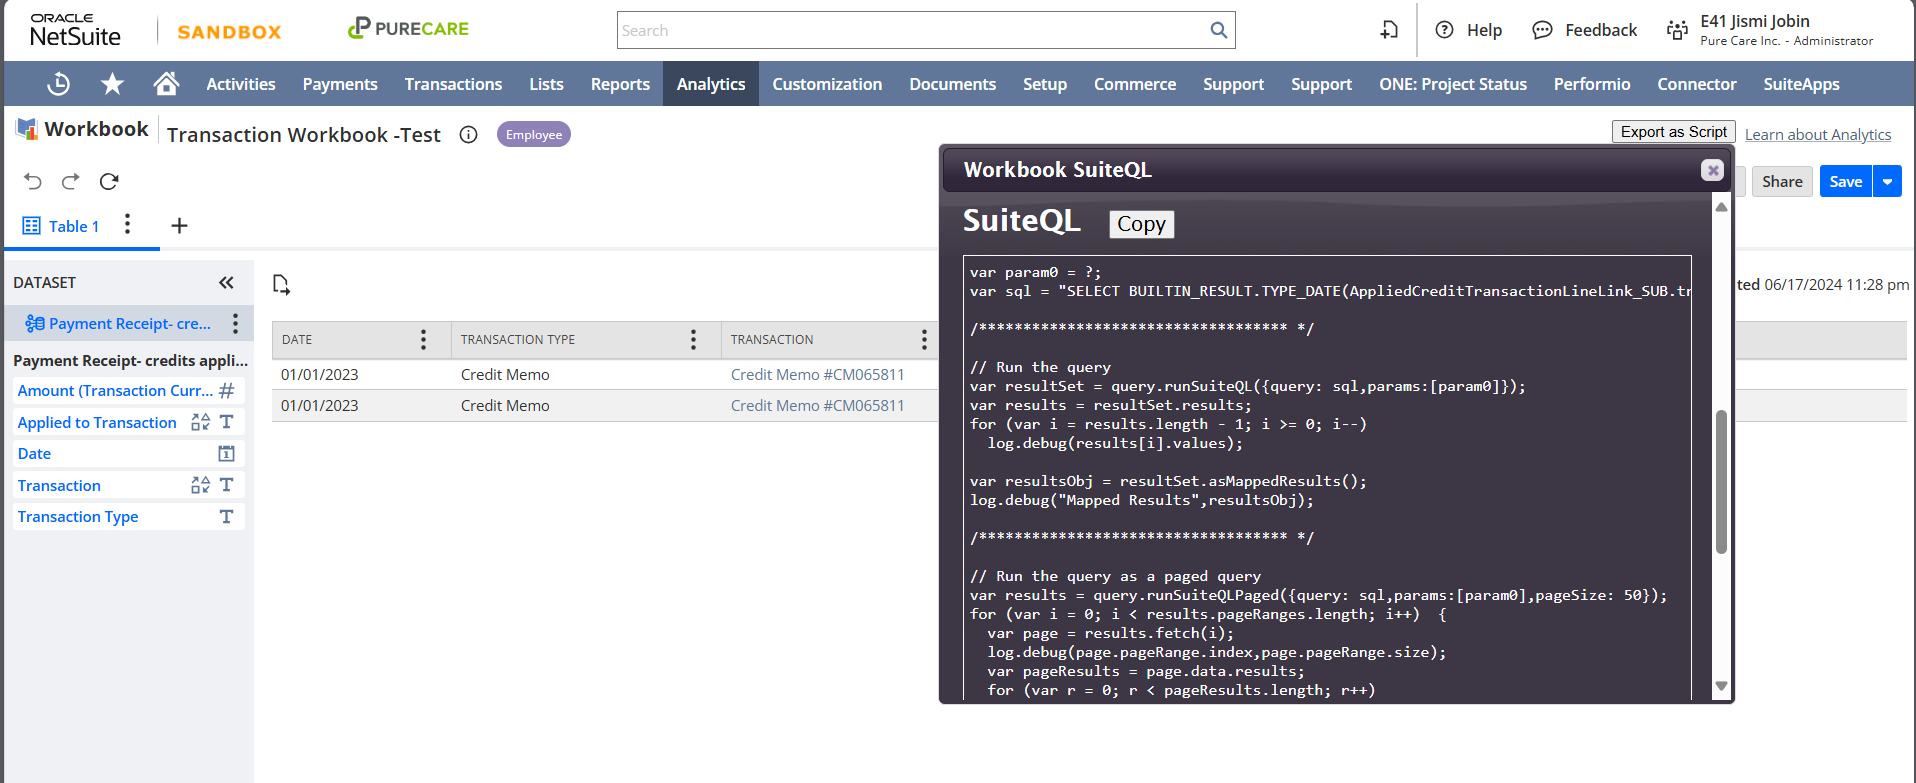Open Table 1 tab options menu
The image size is (1916, 783).
(x=127, y=224)
